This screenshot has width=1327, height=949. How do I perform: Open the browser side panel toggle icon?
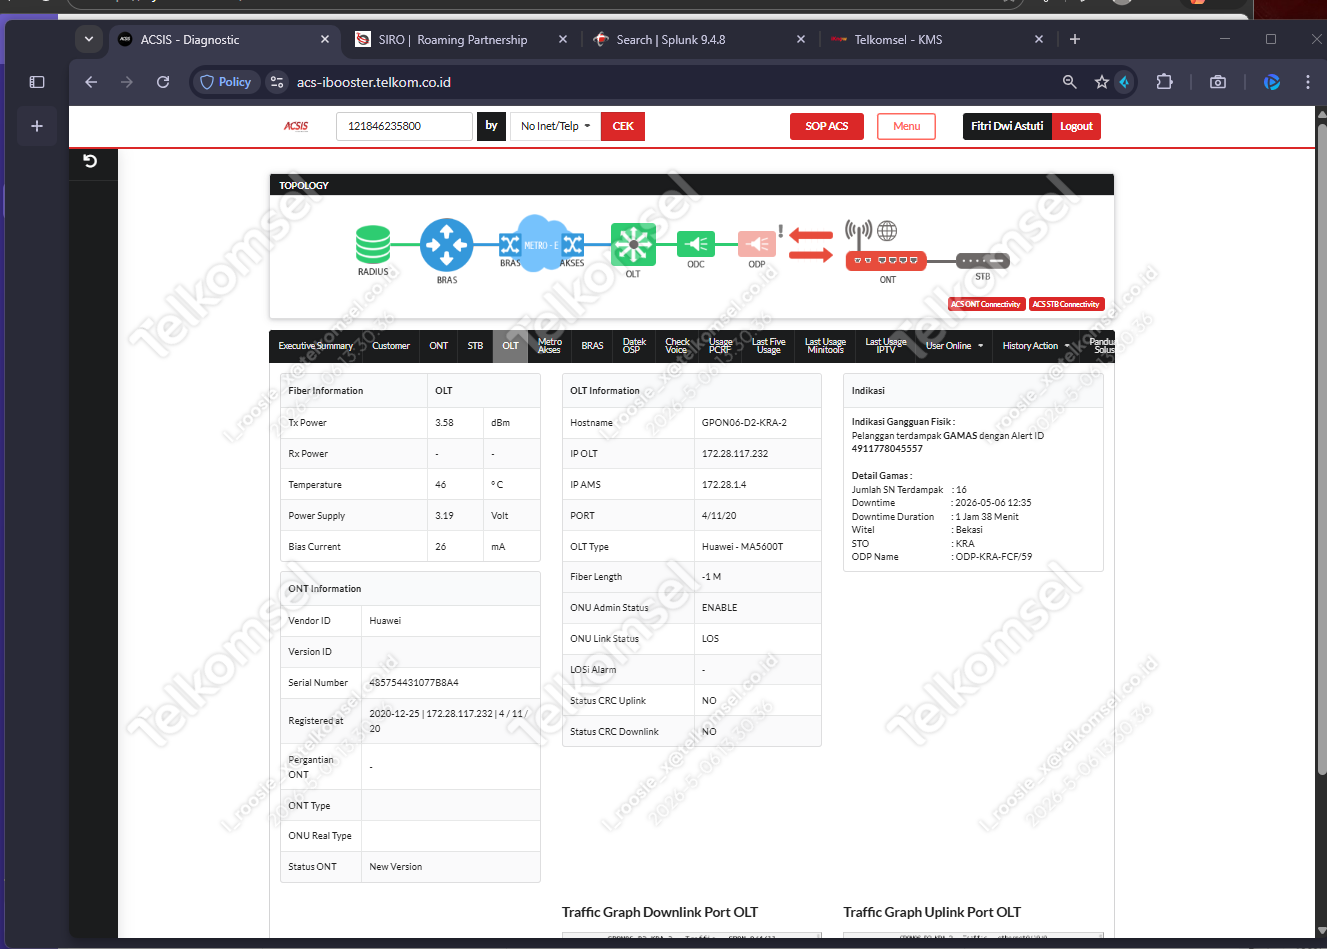(x=37, y=82)
